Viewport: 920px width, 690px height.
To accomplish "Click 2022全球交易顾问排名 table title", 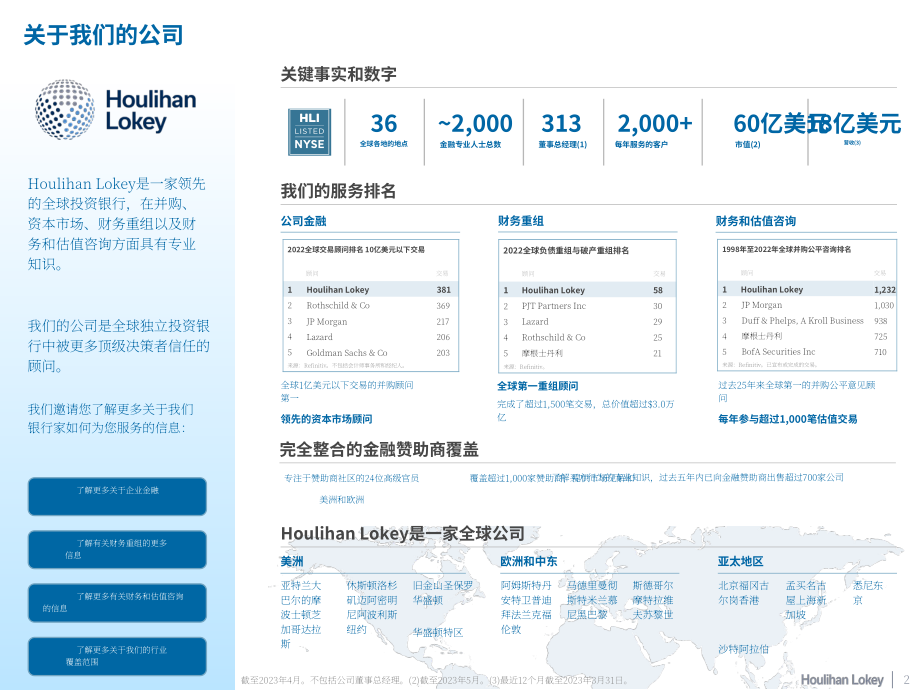I will [356, 249].
